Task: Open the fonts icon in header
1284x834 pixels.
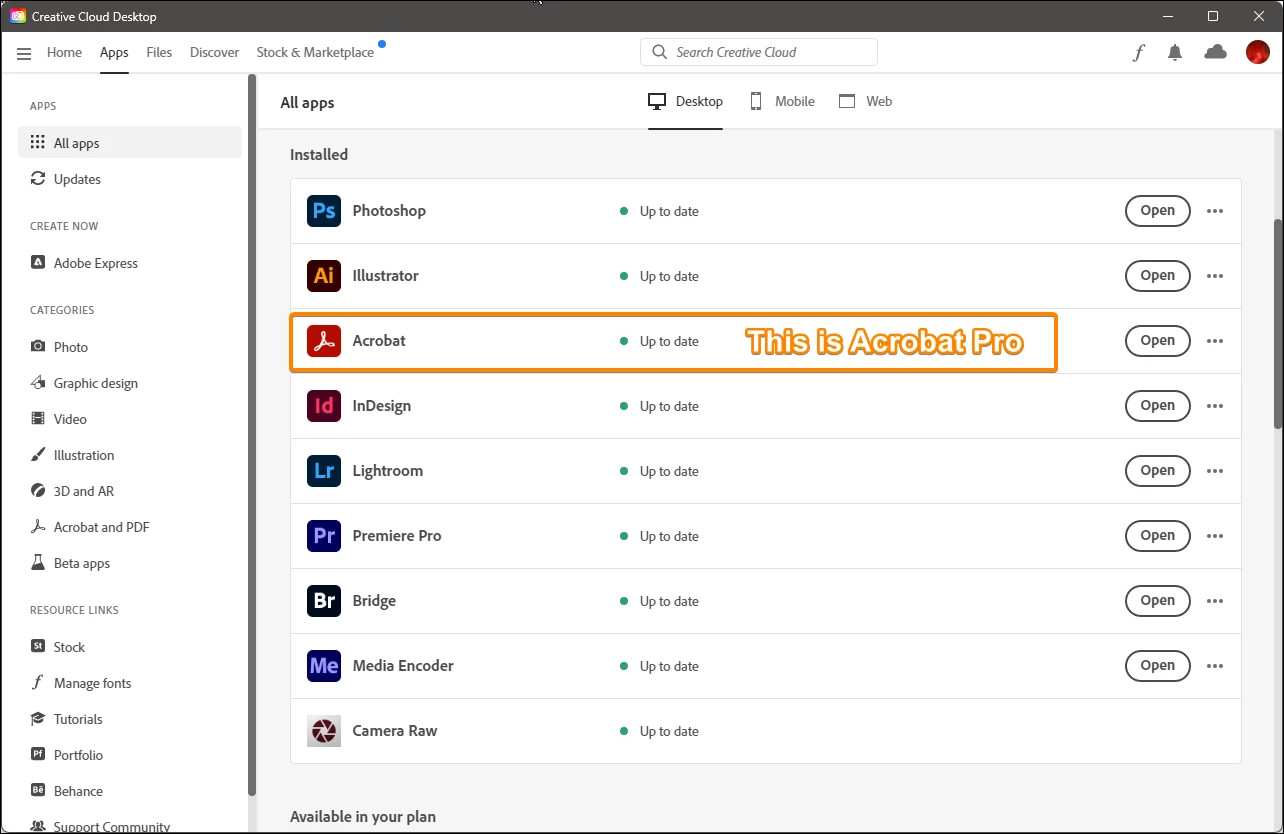Action: click(x=1138, y=53)
